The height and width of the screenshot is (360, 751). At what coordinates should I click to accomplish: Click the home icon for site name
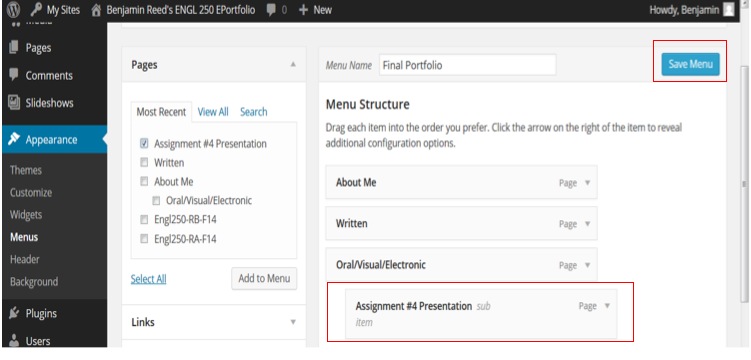97,10
